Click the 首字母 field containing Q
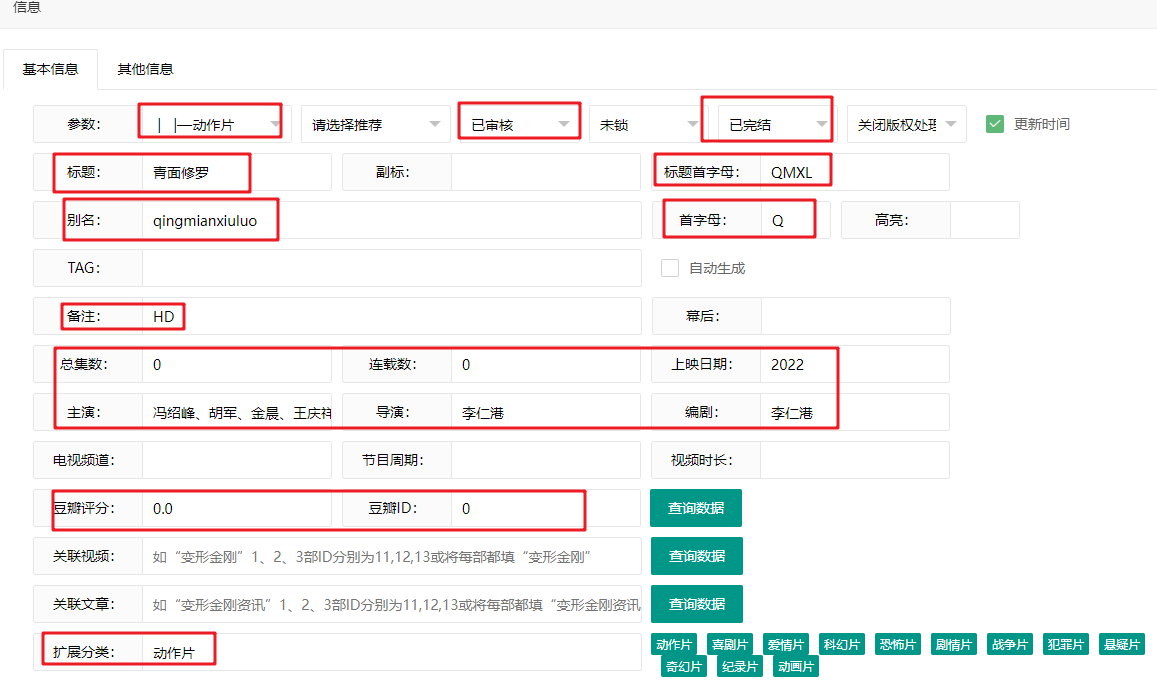The image size is (1157, 684). (x=795, y=220)
